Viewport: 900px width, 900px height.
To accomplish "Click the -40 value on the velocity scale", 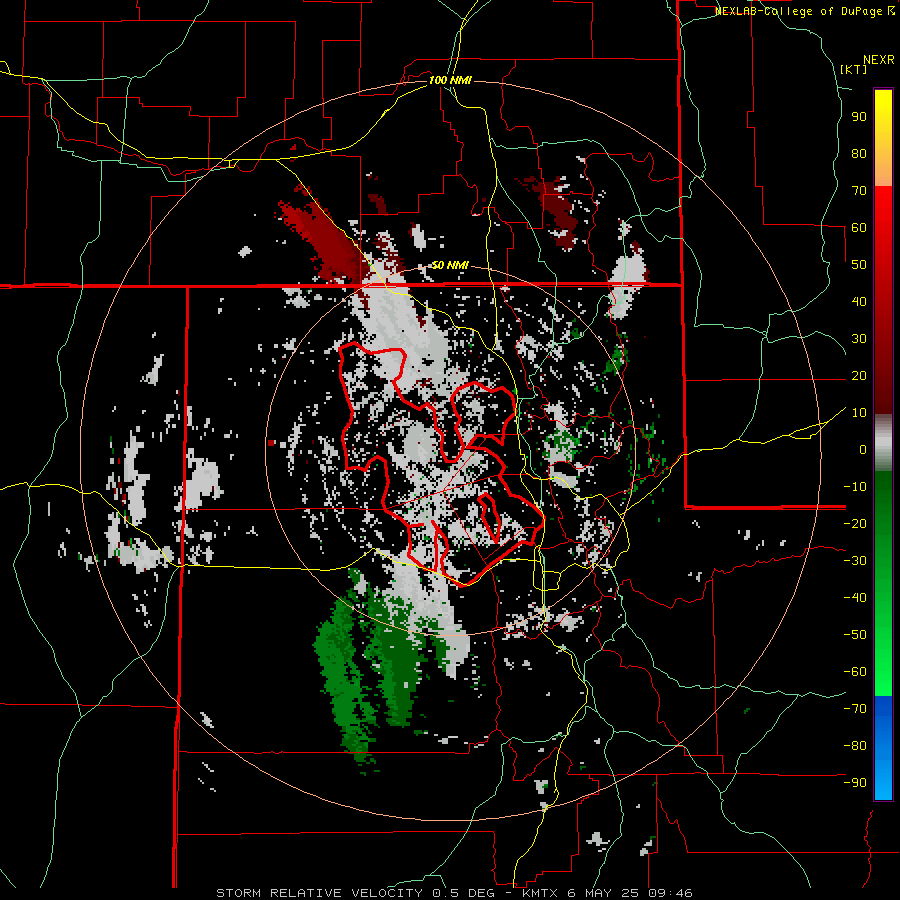I will (855, 598).
